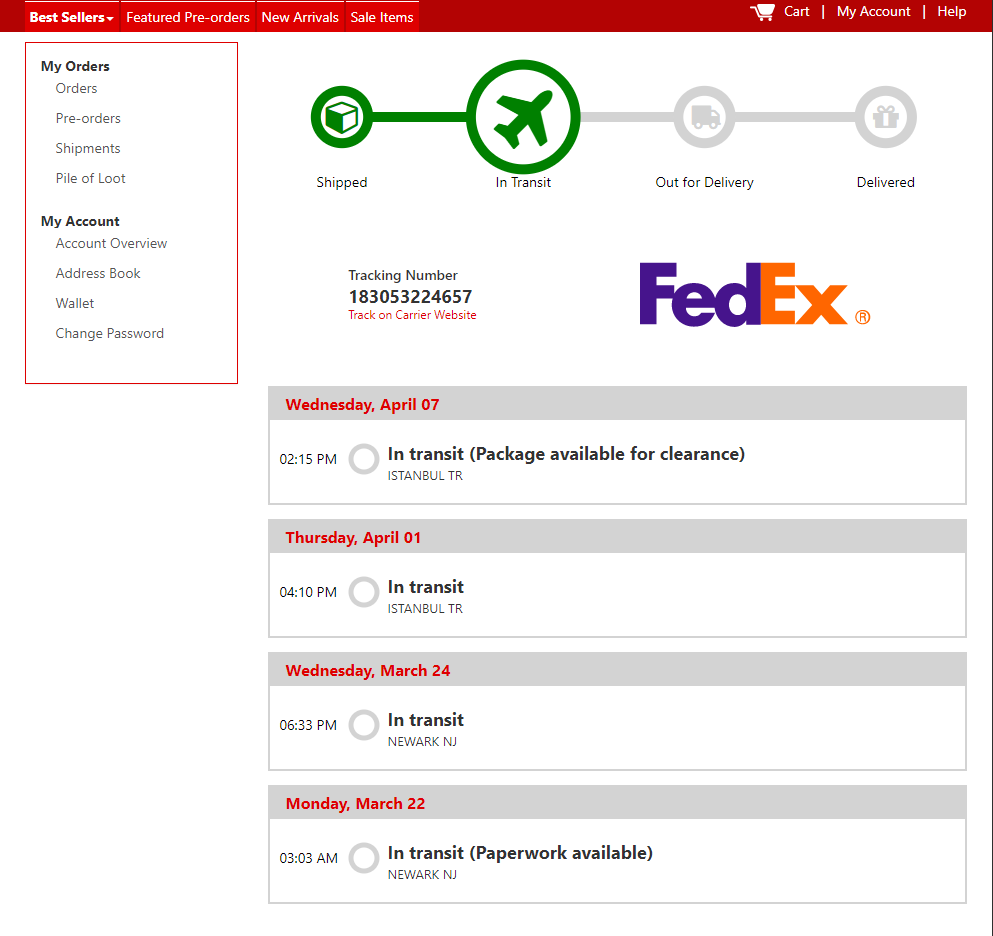
Task: Open the Wallet page
Action: point(75,303)
